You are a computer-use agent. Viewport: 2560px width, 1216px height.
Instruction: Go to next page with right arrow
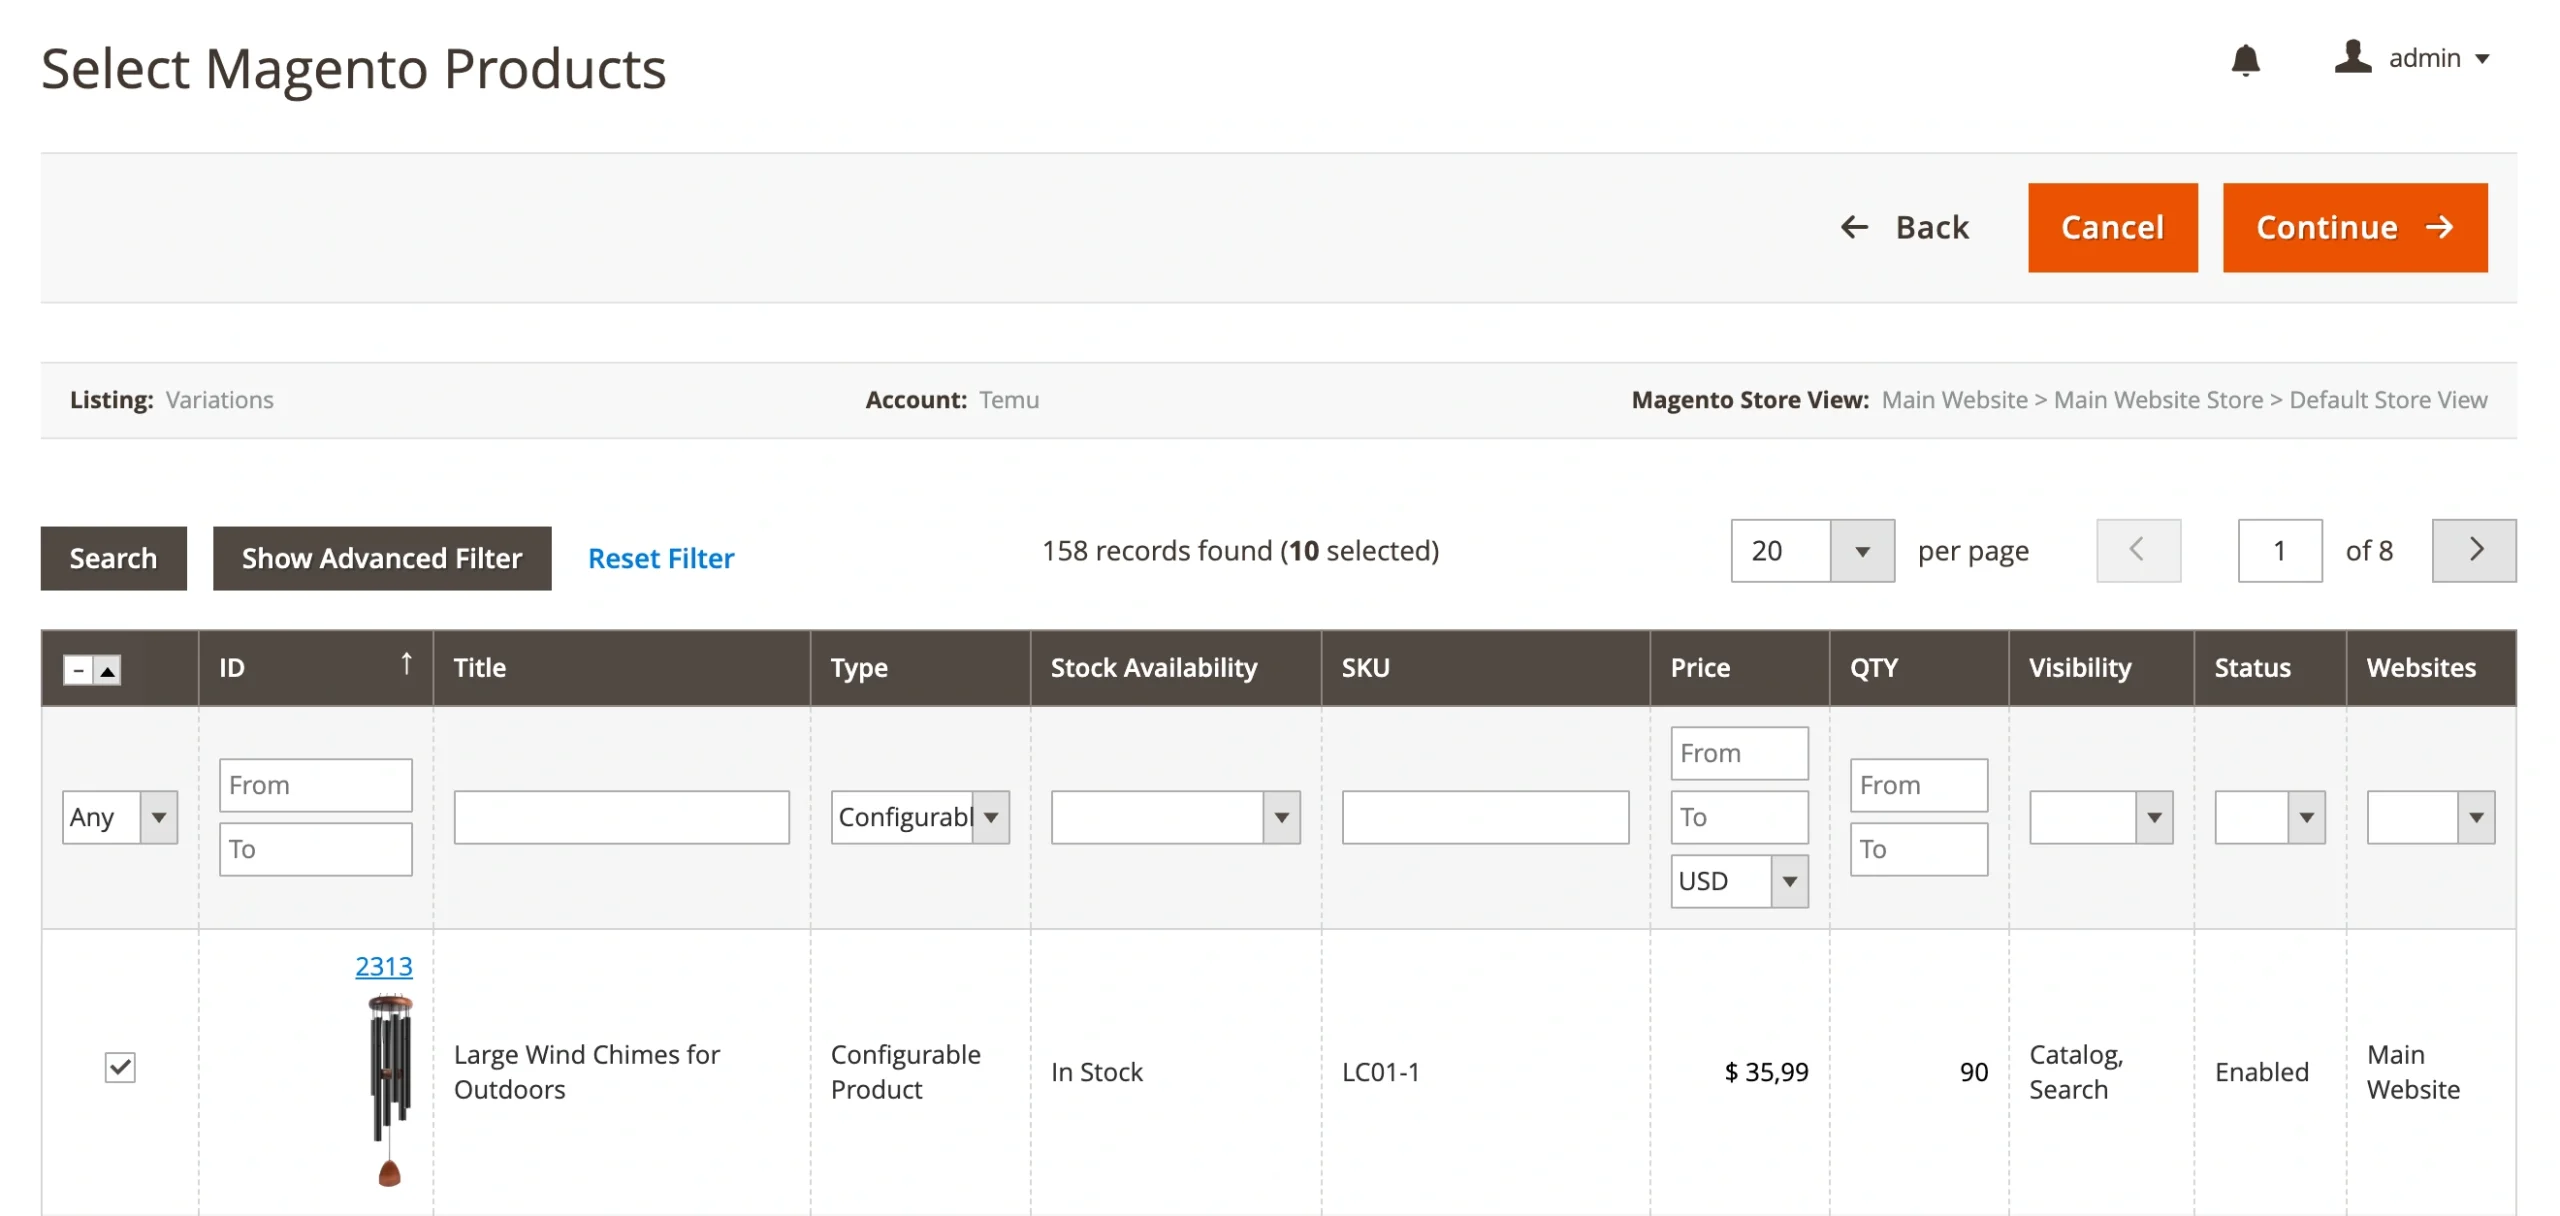click(2473, 550)
